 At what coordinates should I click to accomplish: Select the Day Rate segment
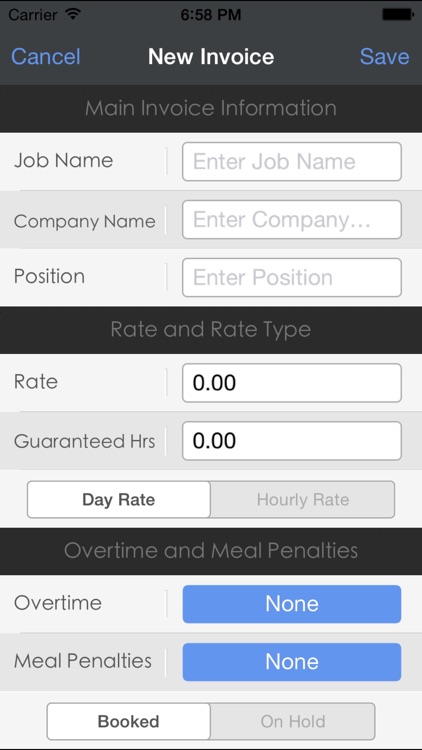point(119,499)
